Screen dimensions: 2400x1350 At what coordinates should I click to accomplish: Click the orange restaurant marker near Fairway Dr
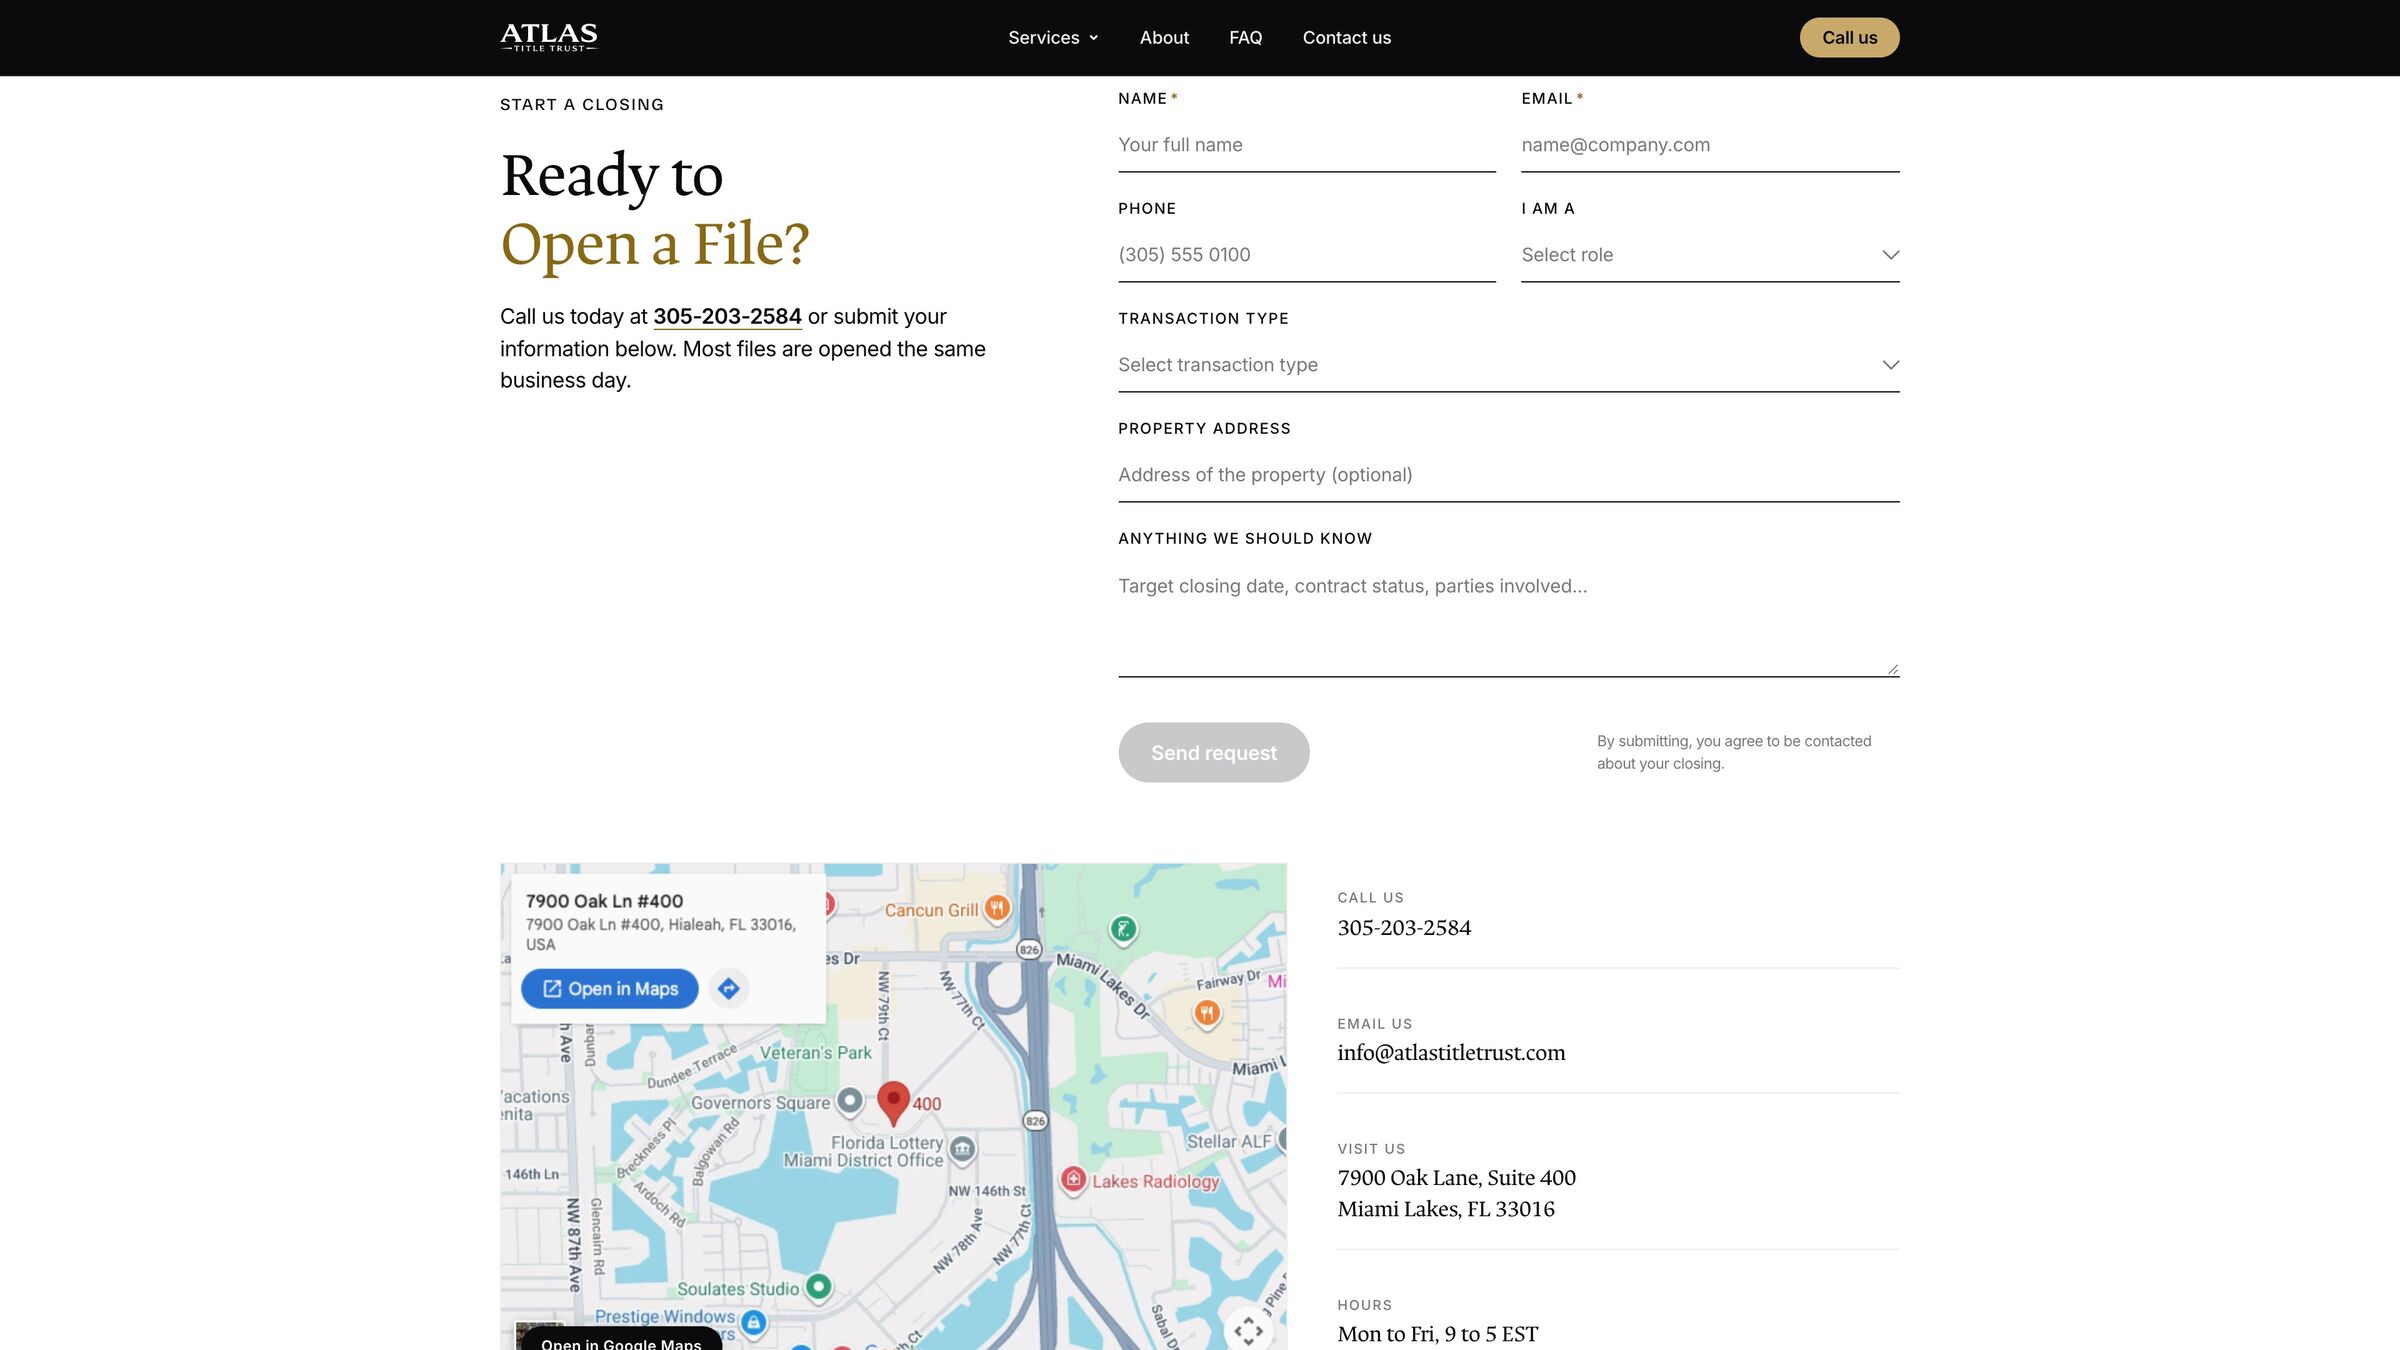pyautogui.click(x=1207, y=1014)
